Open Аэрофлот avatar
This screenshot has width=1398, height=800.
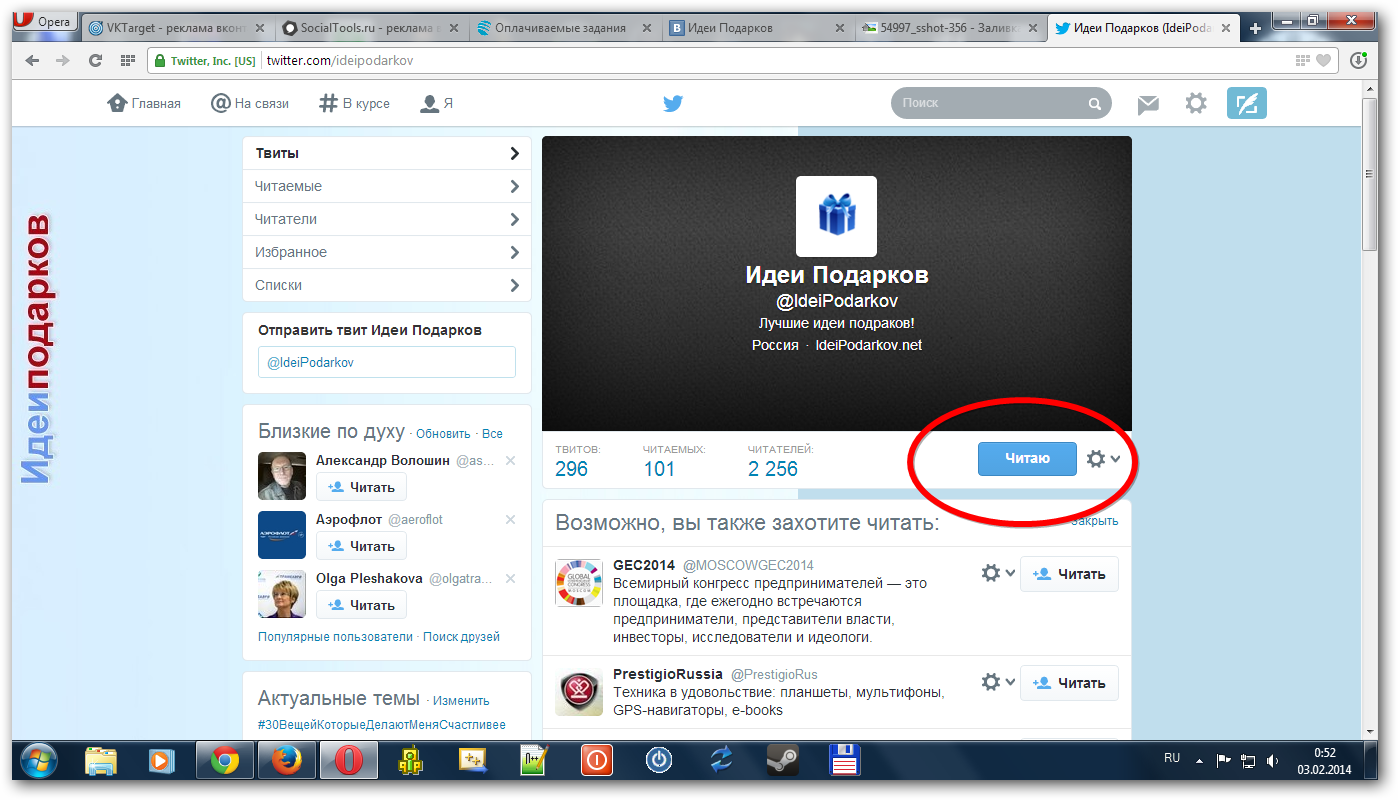282,535
